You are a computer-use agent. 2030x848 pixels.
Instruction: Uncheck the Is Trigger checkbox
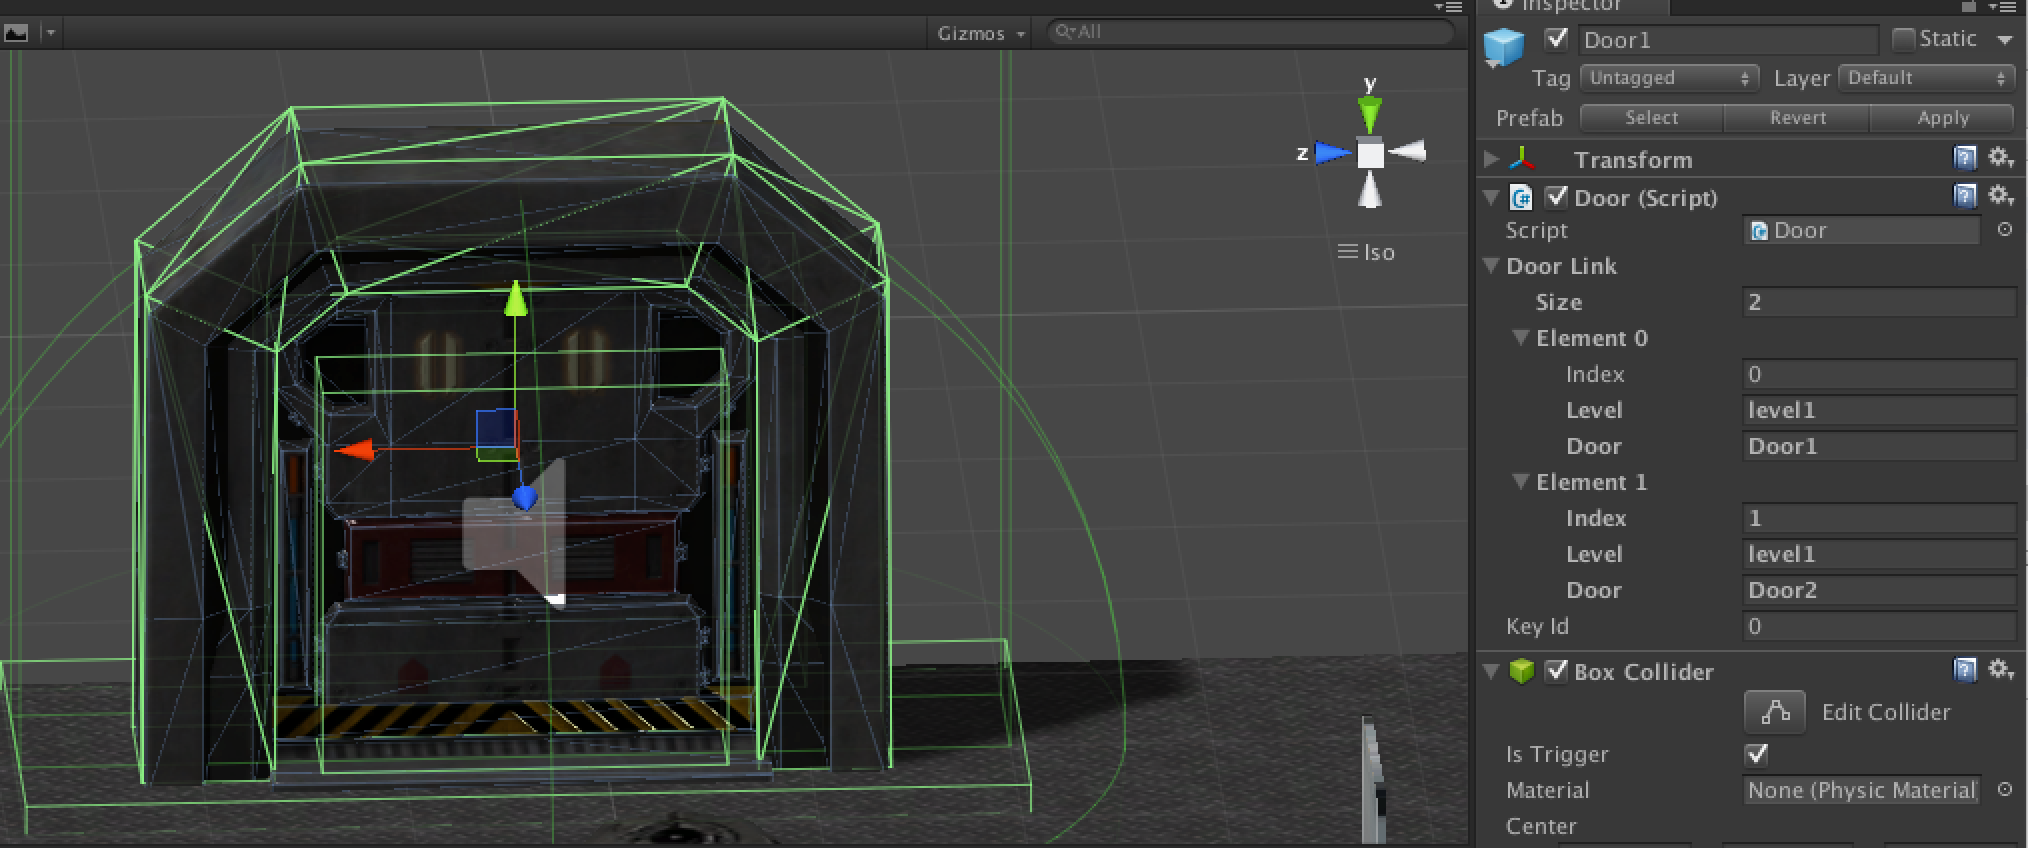[x=1756, y=754]
